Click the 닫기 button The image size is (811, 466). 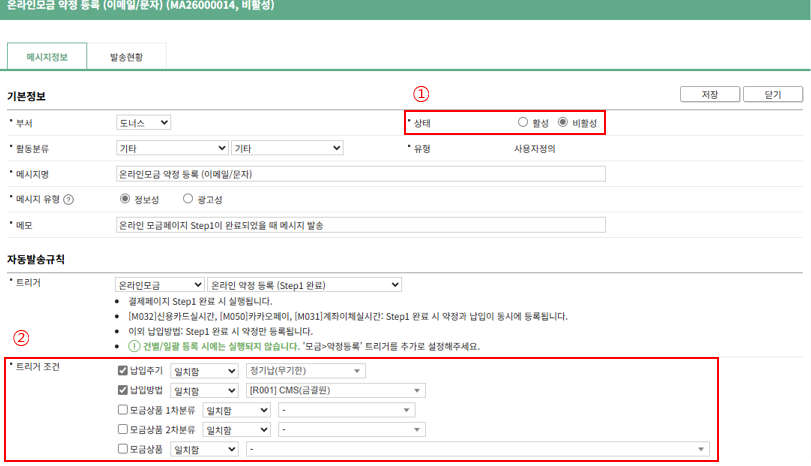coord(773,95)
